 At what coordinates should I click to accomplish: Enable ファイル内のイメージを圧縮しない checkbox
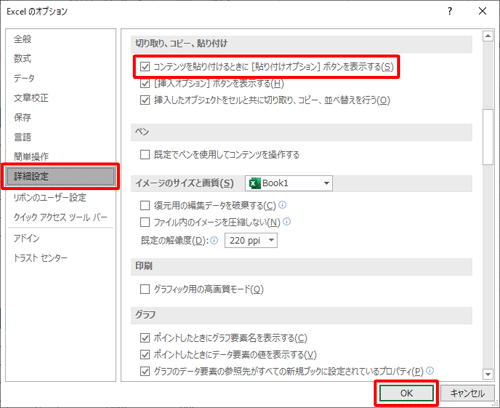point(145,222)
